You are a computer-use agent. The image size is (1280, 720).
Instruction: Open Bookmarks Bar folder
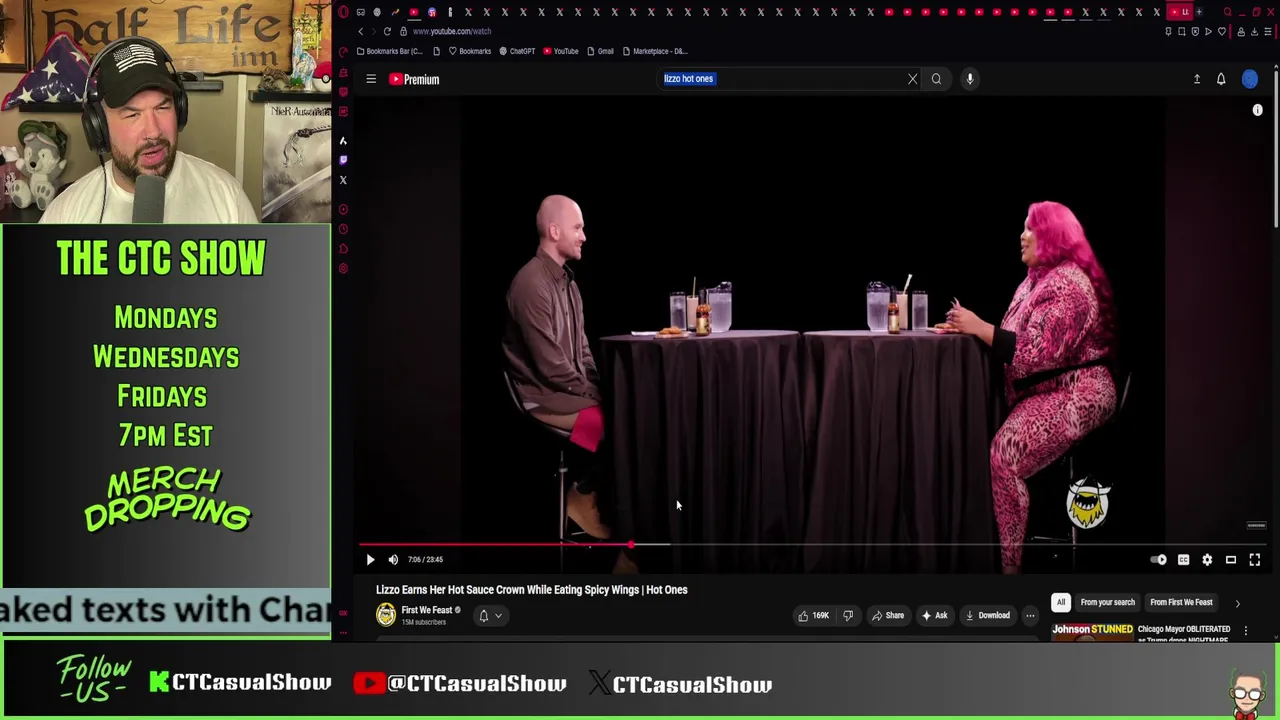click(389, 51)
